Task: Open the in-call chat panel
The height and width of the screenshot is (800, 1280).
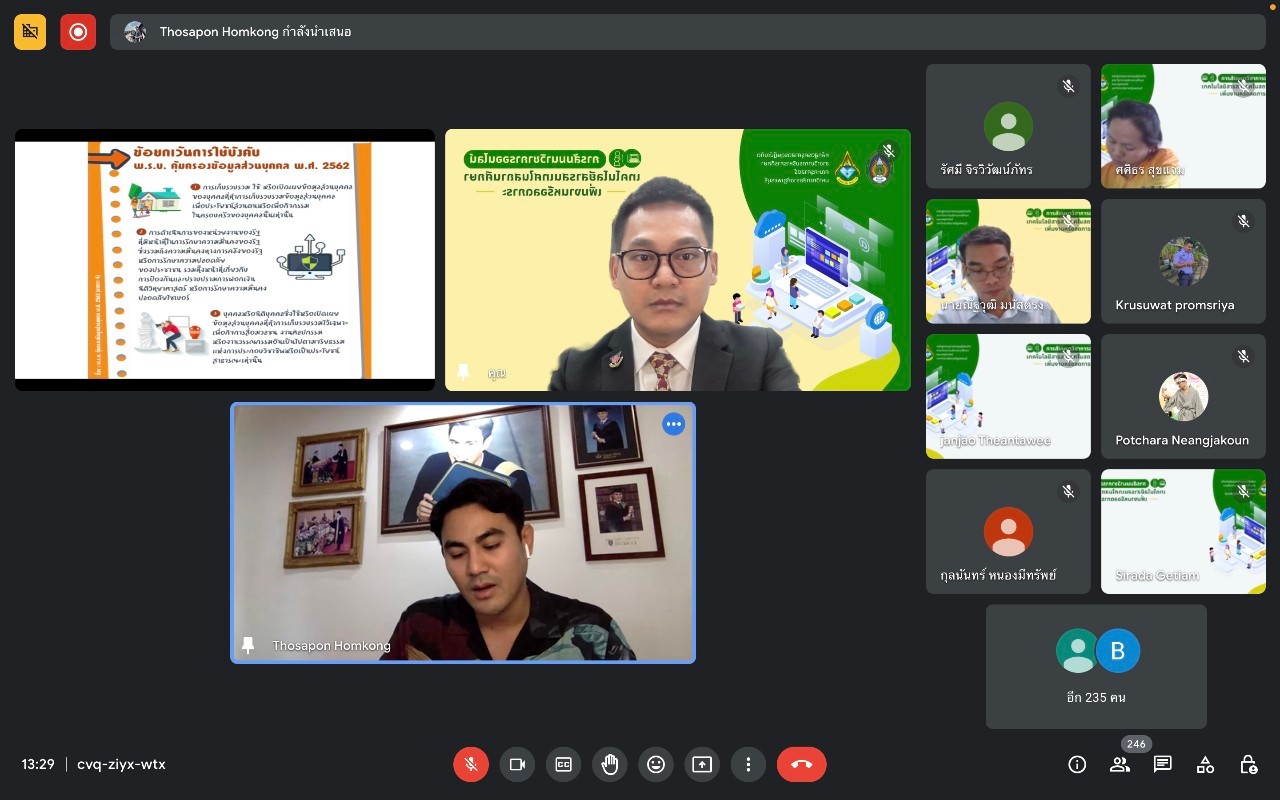Action: click(x=1162, y=764)
